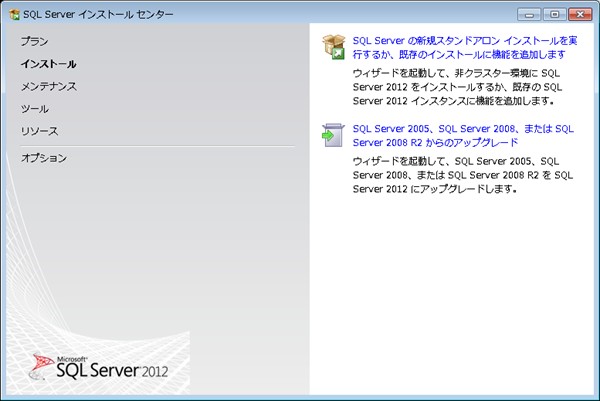Click the SQL Server setup title bar icon
The image size is (600, 401).
tap(15, 15)
